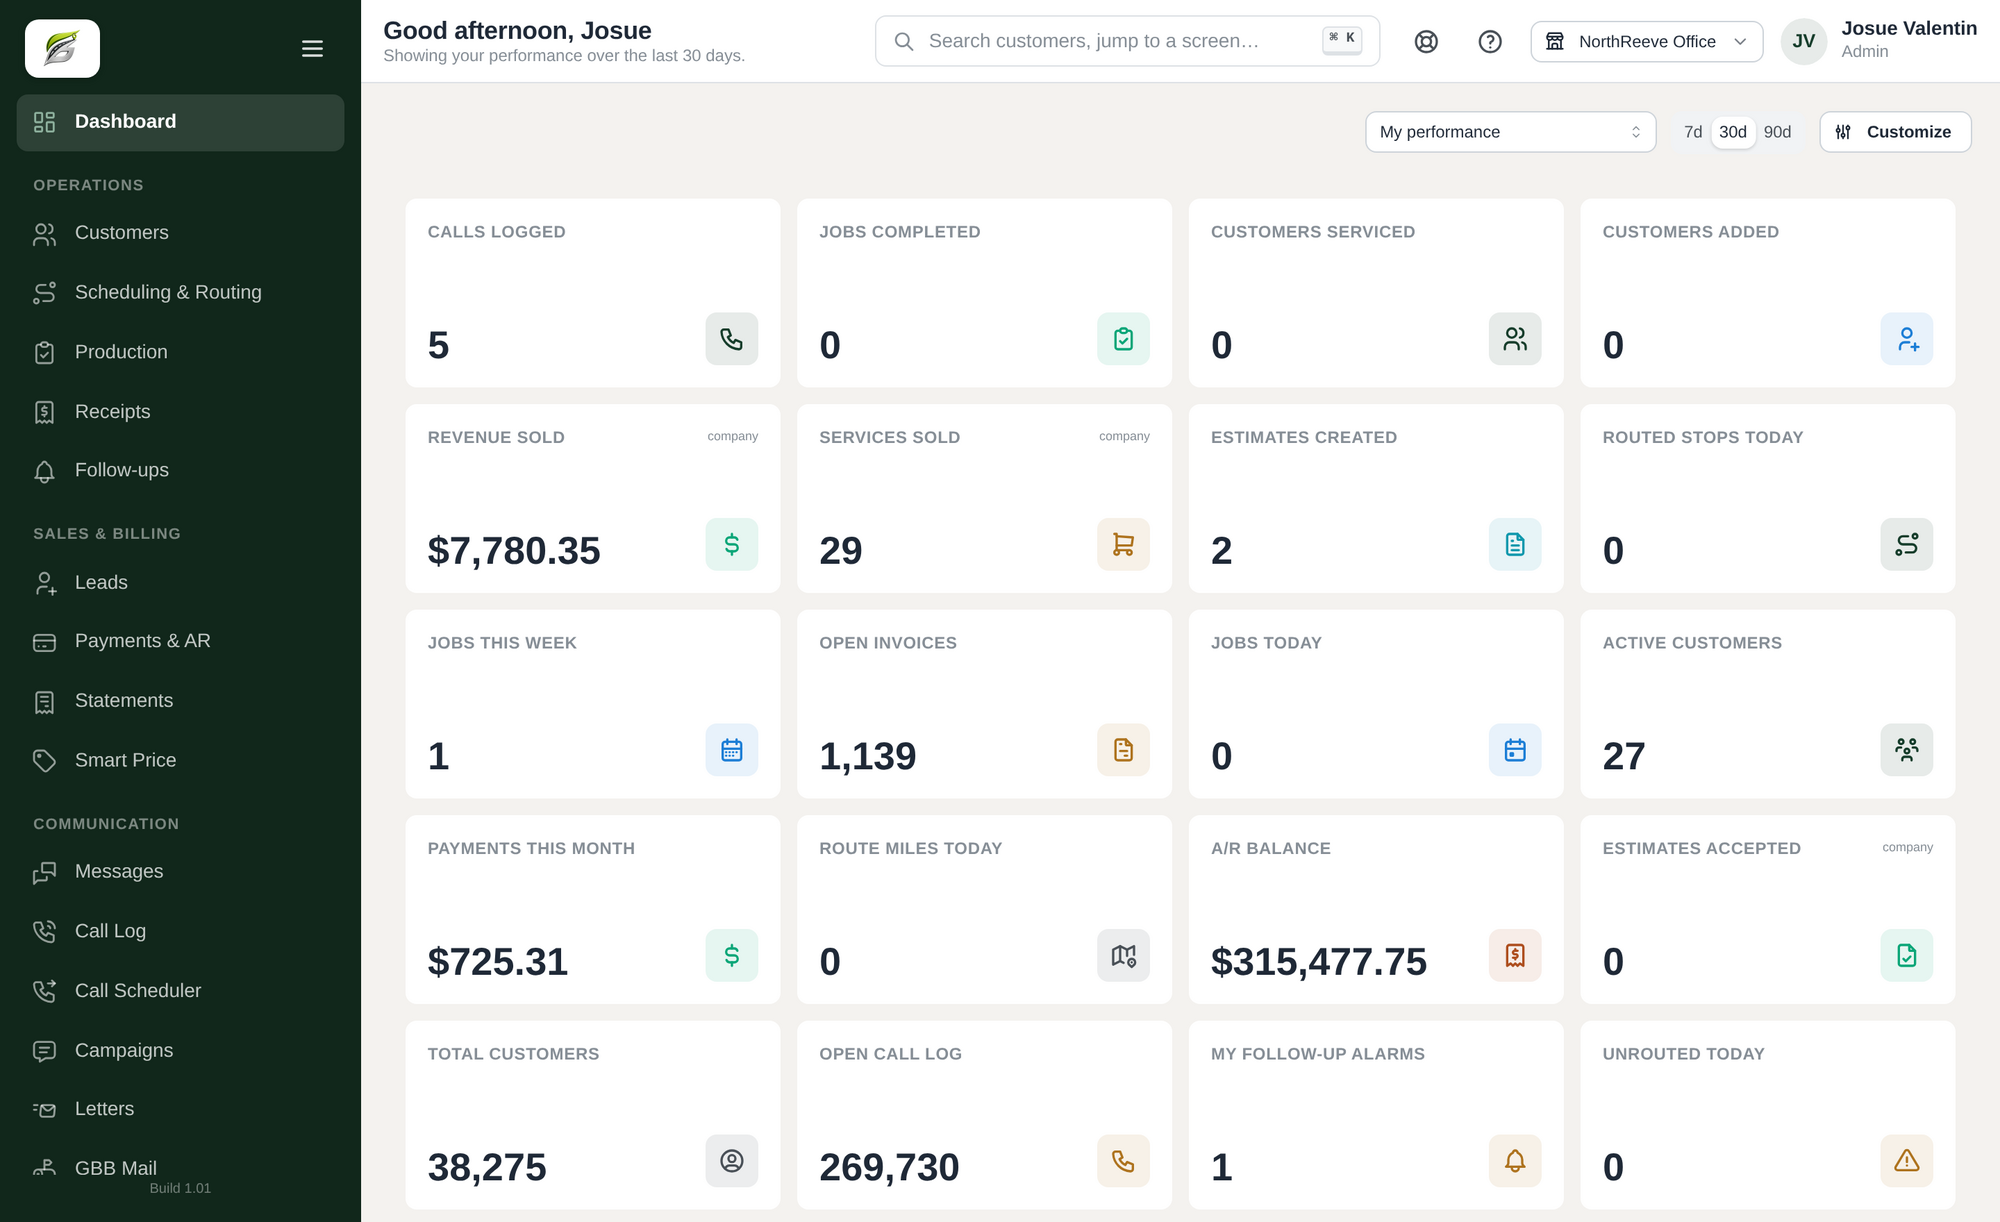Click the A/R Balance receipt icon
The image size is (2000, 1222).
click(x=1515, y=955)
